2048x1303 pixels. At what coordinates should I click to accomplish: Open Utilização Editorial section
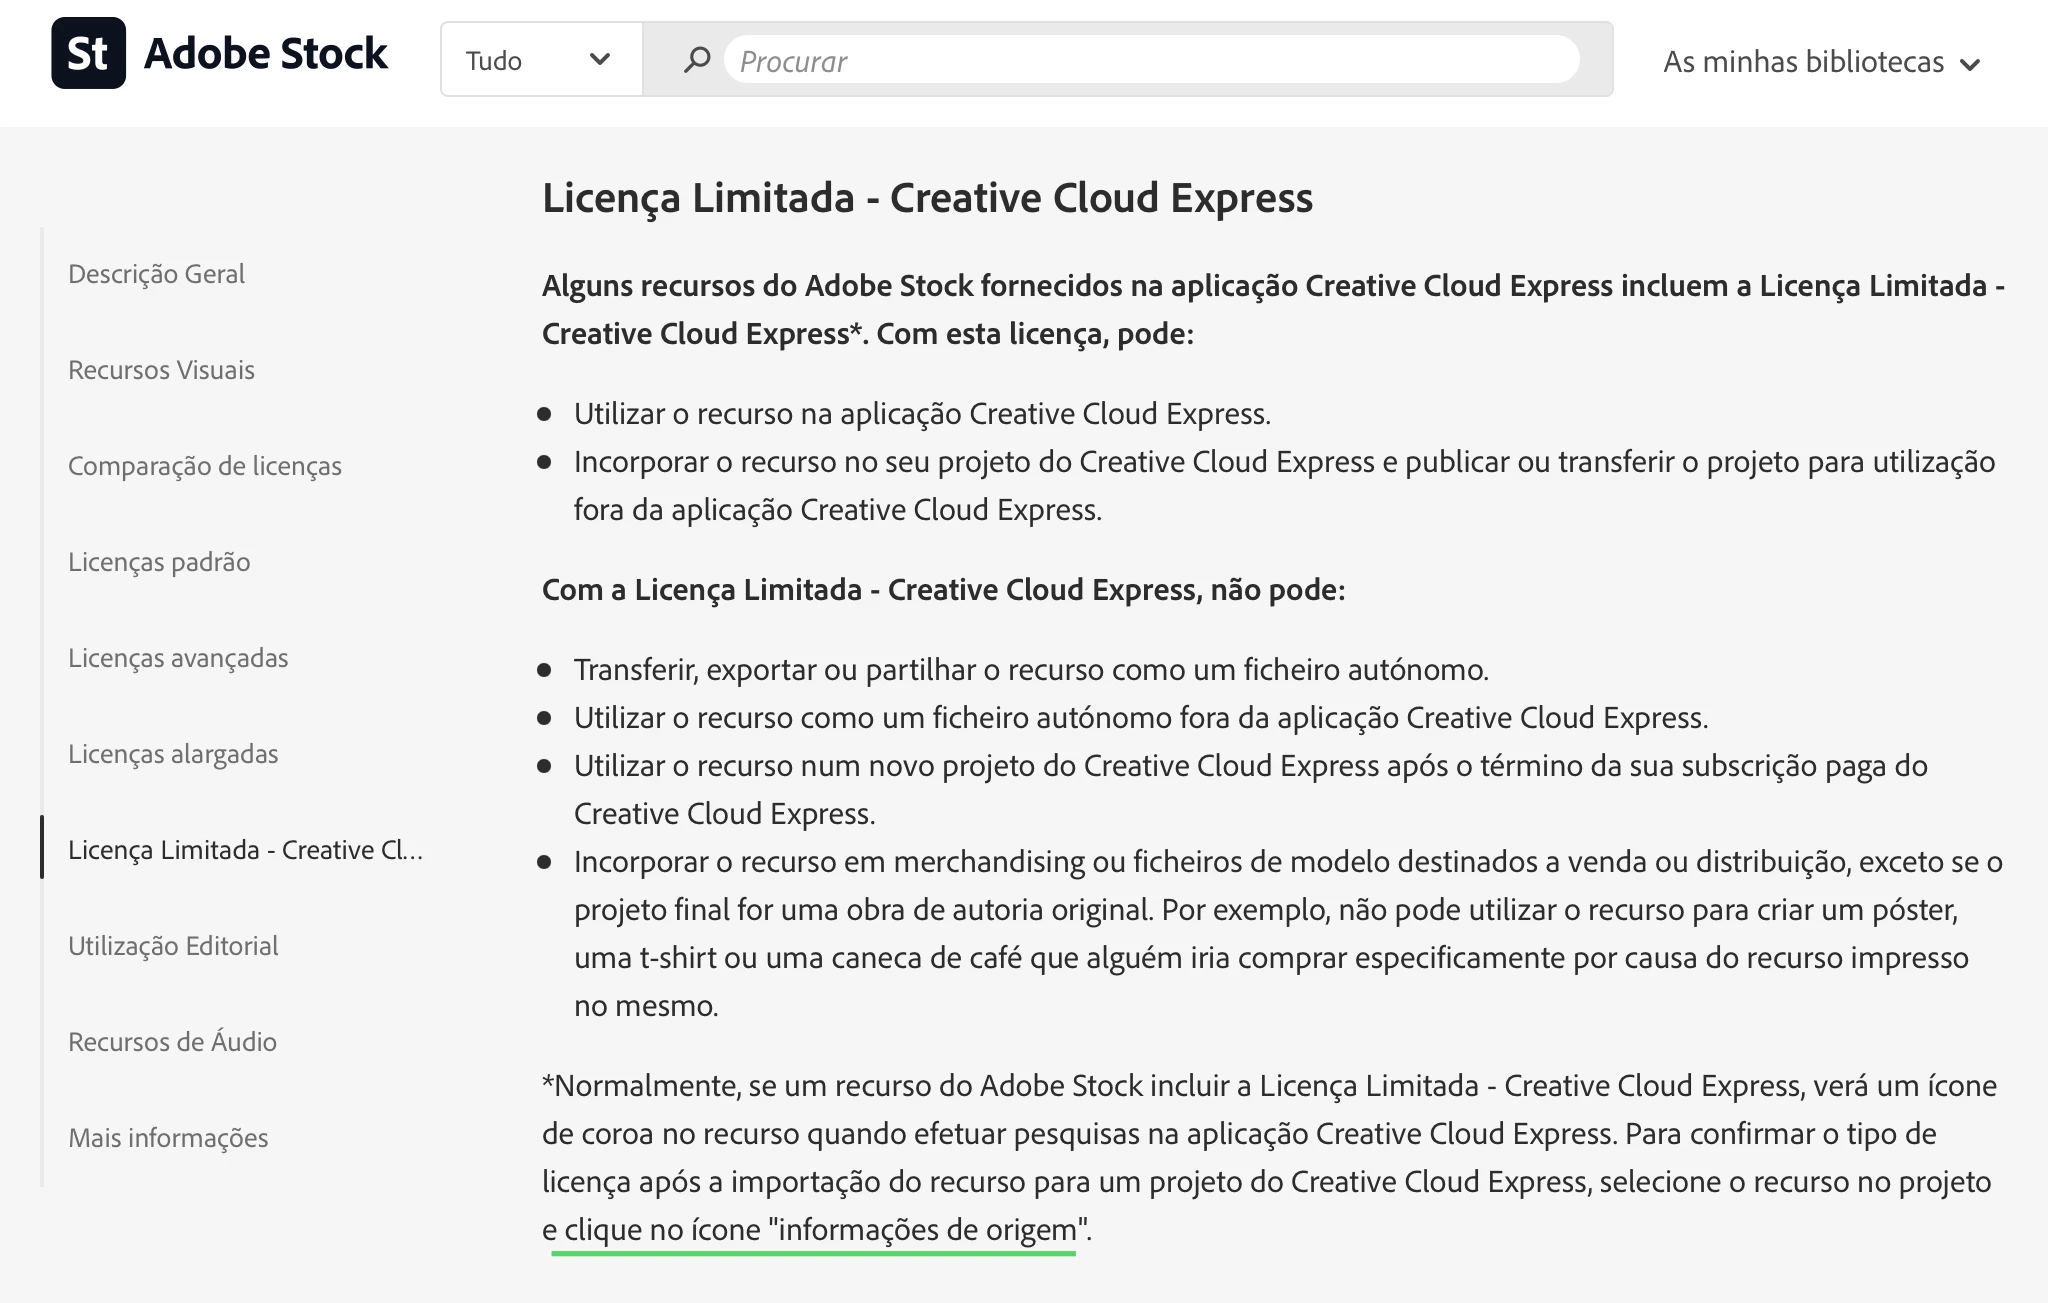tap(173, 946)
